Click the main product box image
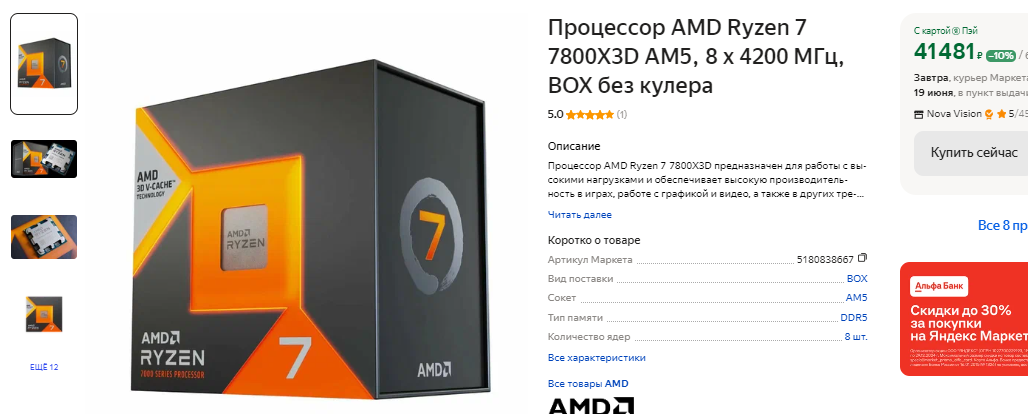 (x=311, y=230)
